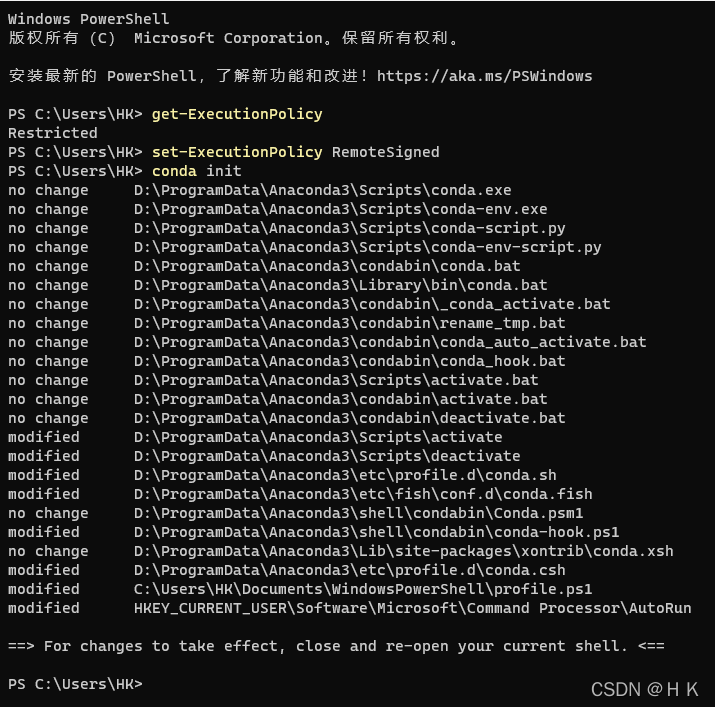Click the "For changes to take effect" message
715x707 pixels.
[336, 646]
